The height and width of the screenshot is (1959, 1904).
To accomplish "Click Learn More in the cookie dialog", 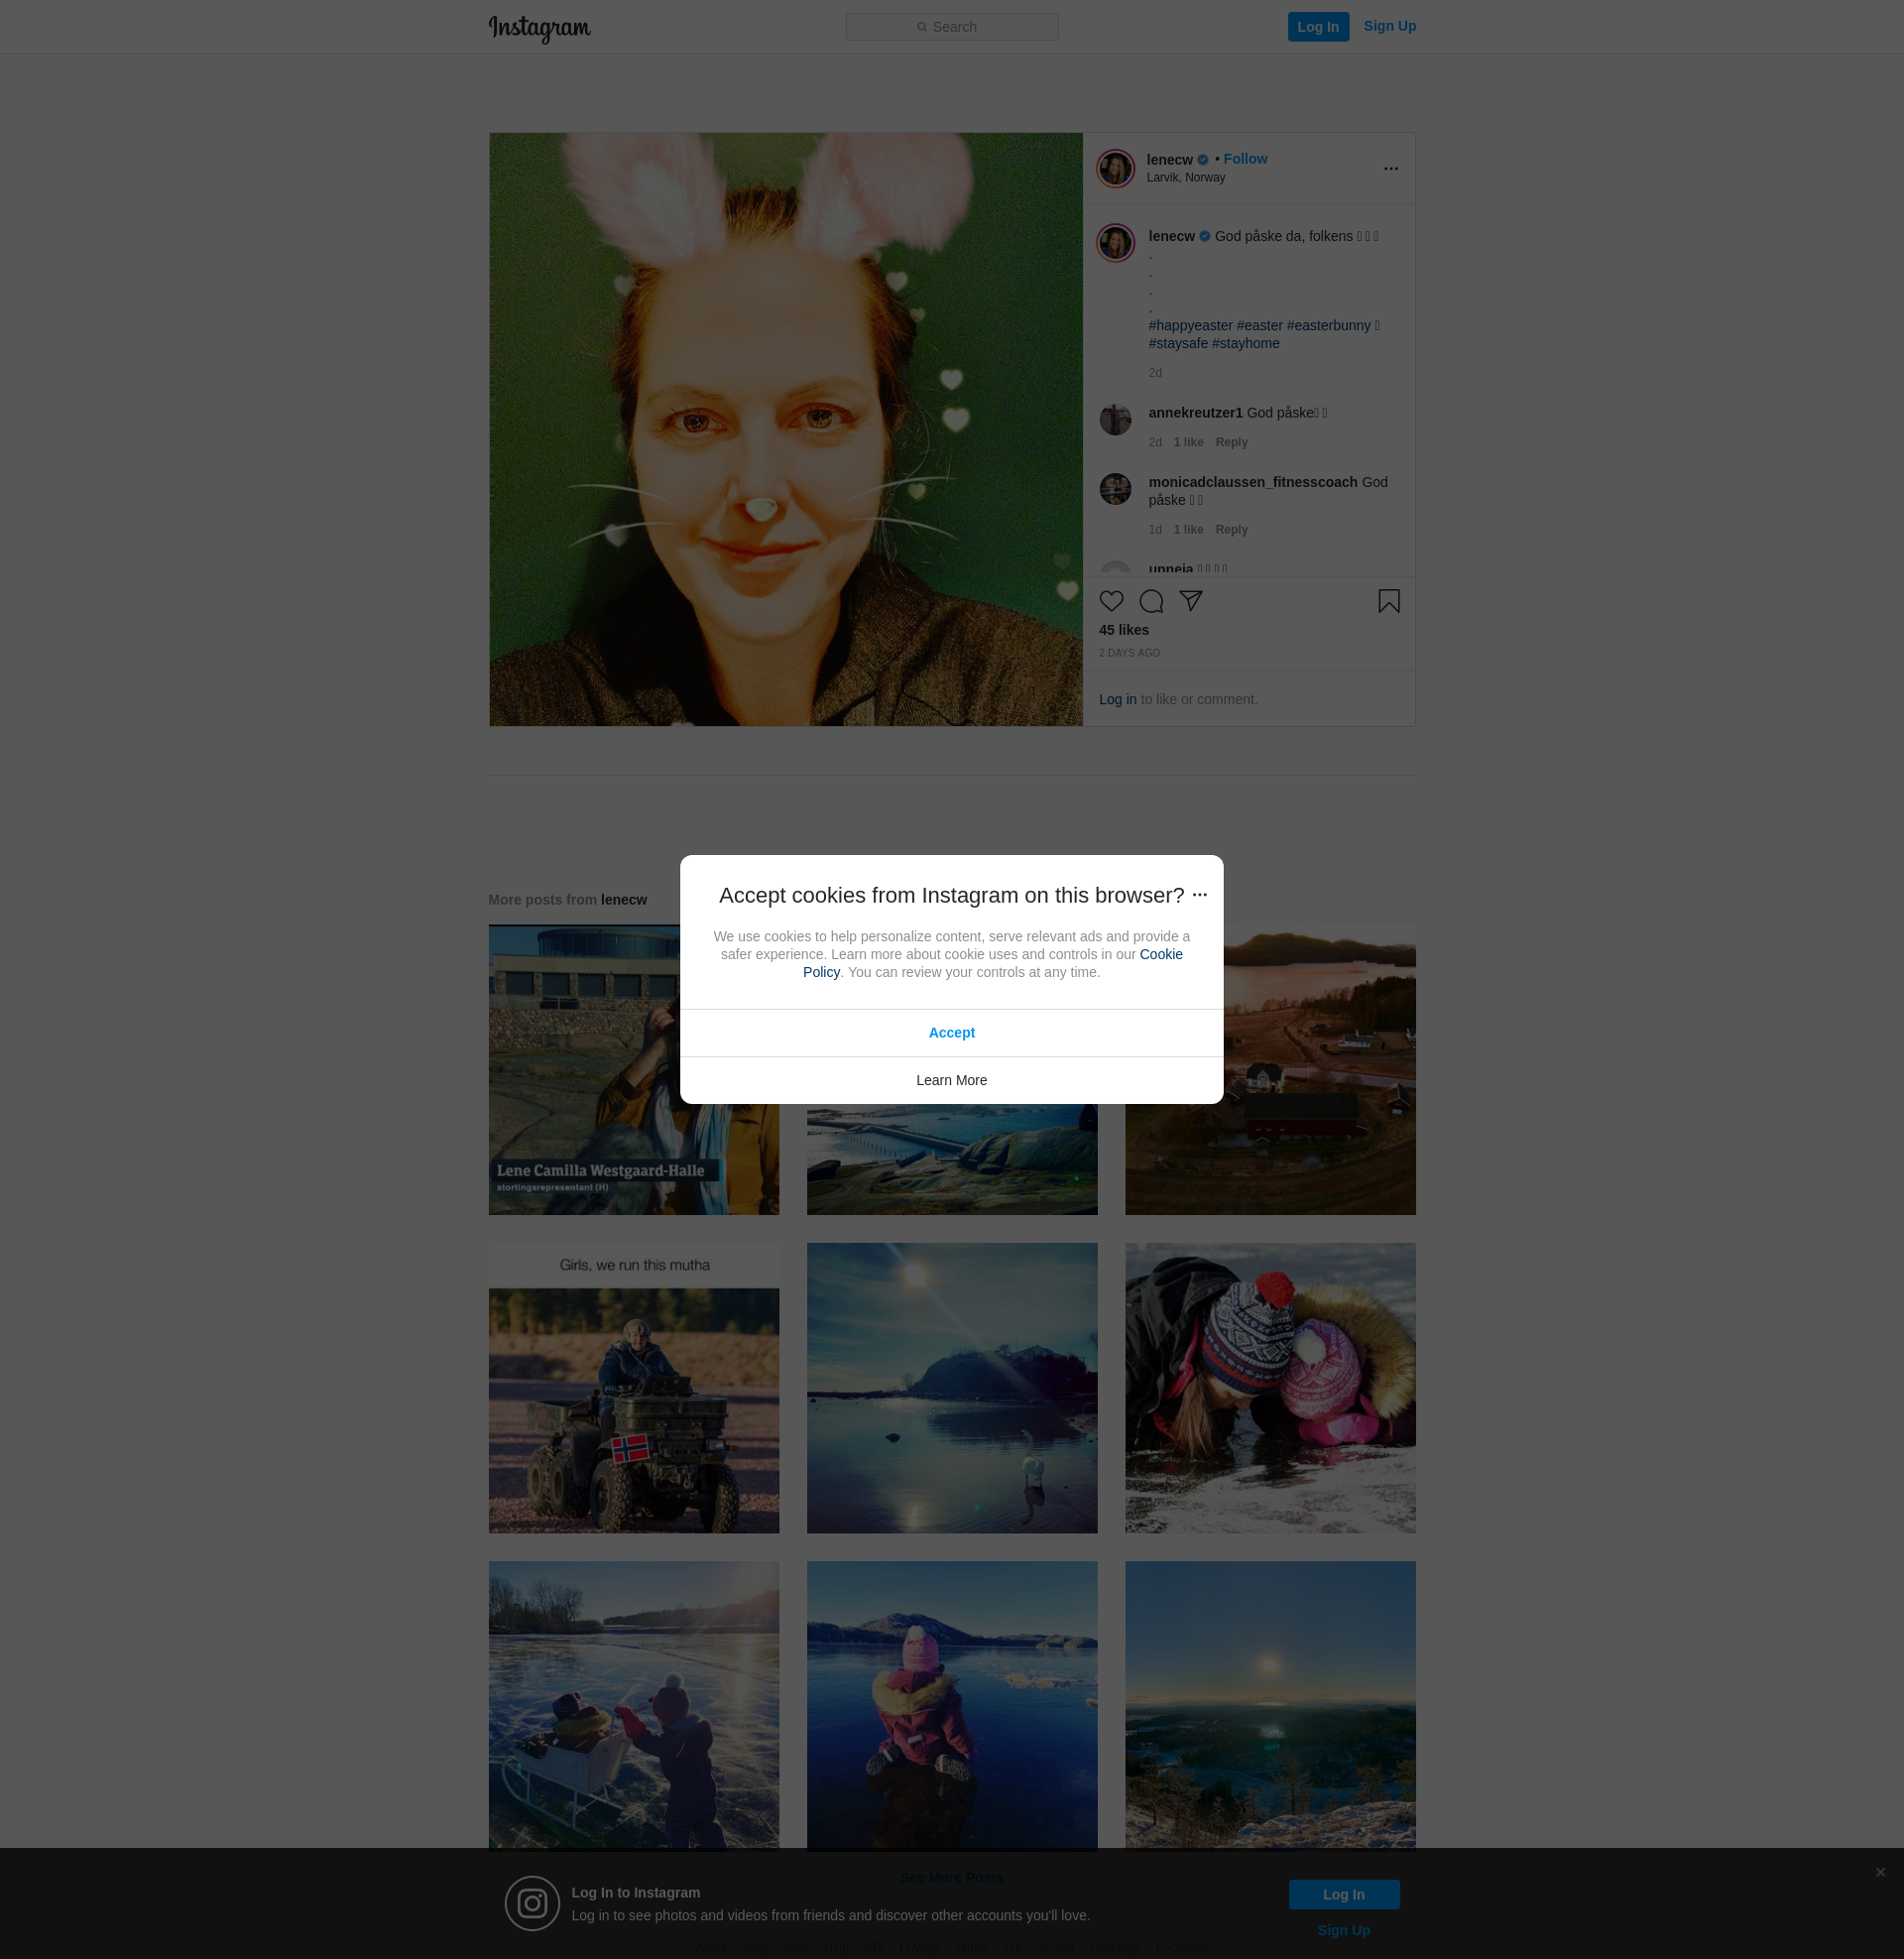I will coord(951,1080).
